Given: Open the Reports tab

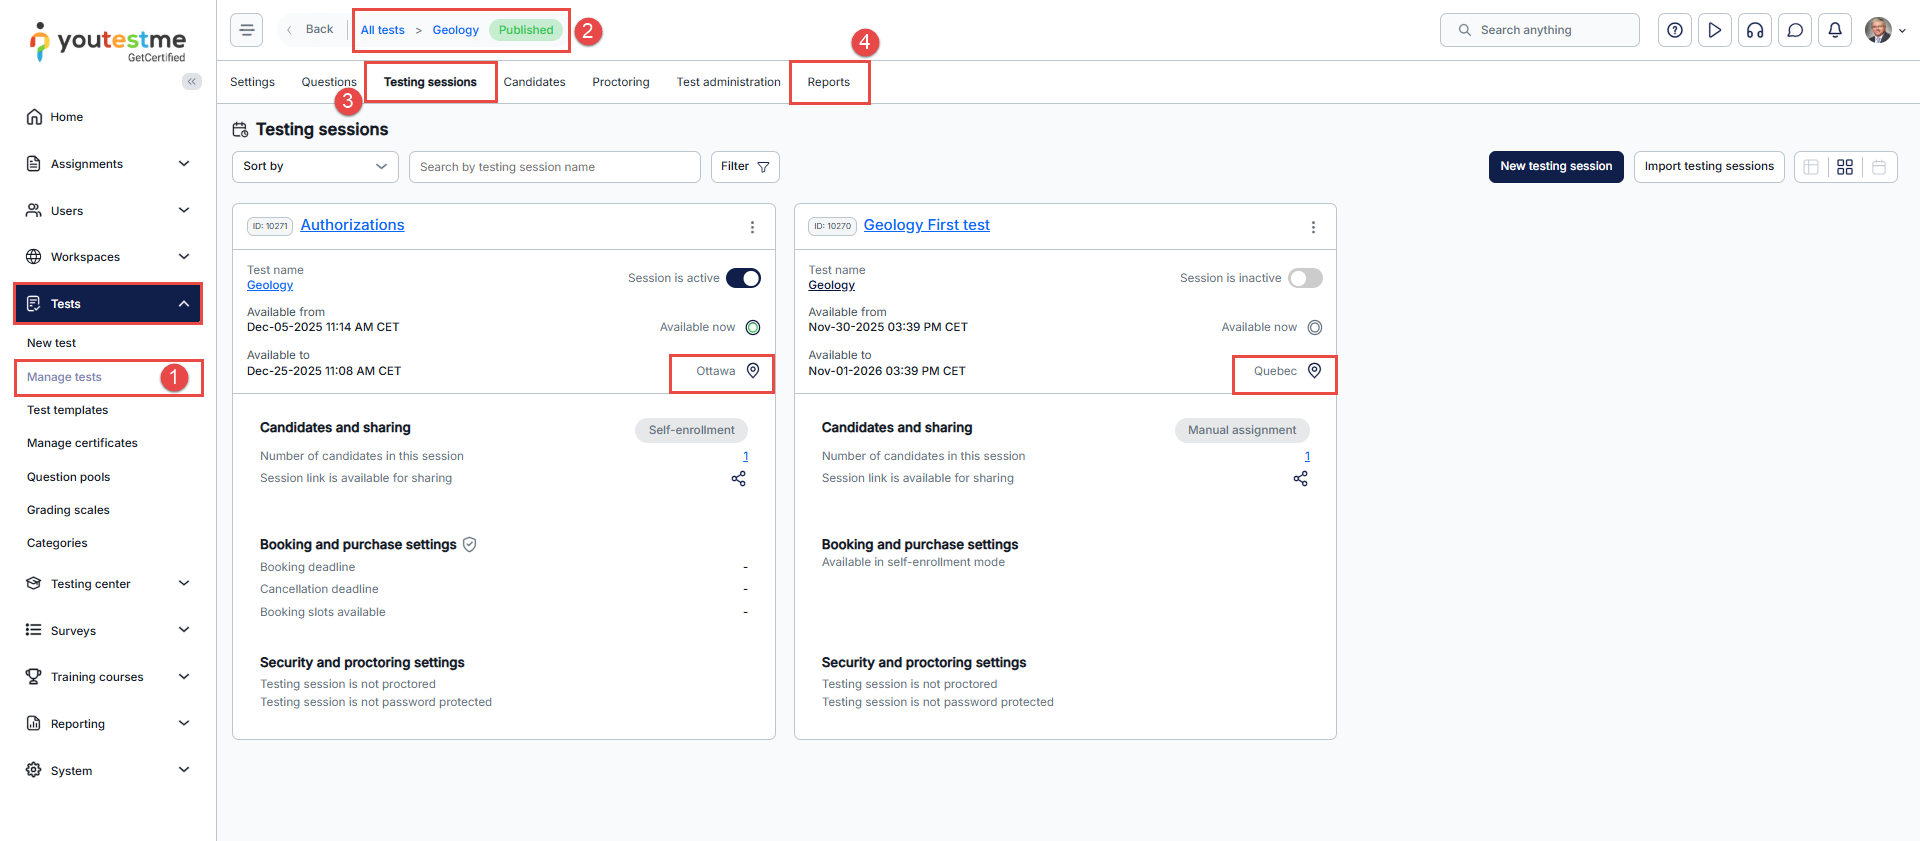Looking at the screenshot, I should [829, 82].
